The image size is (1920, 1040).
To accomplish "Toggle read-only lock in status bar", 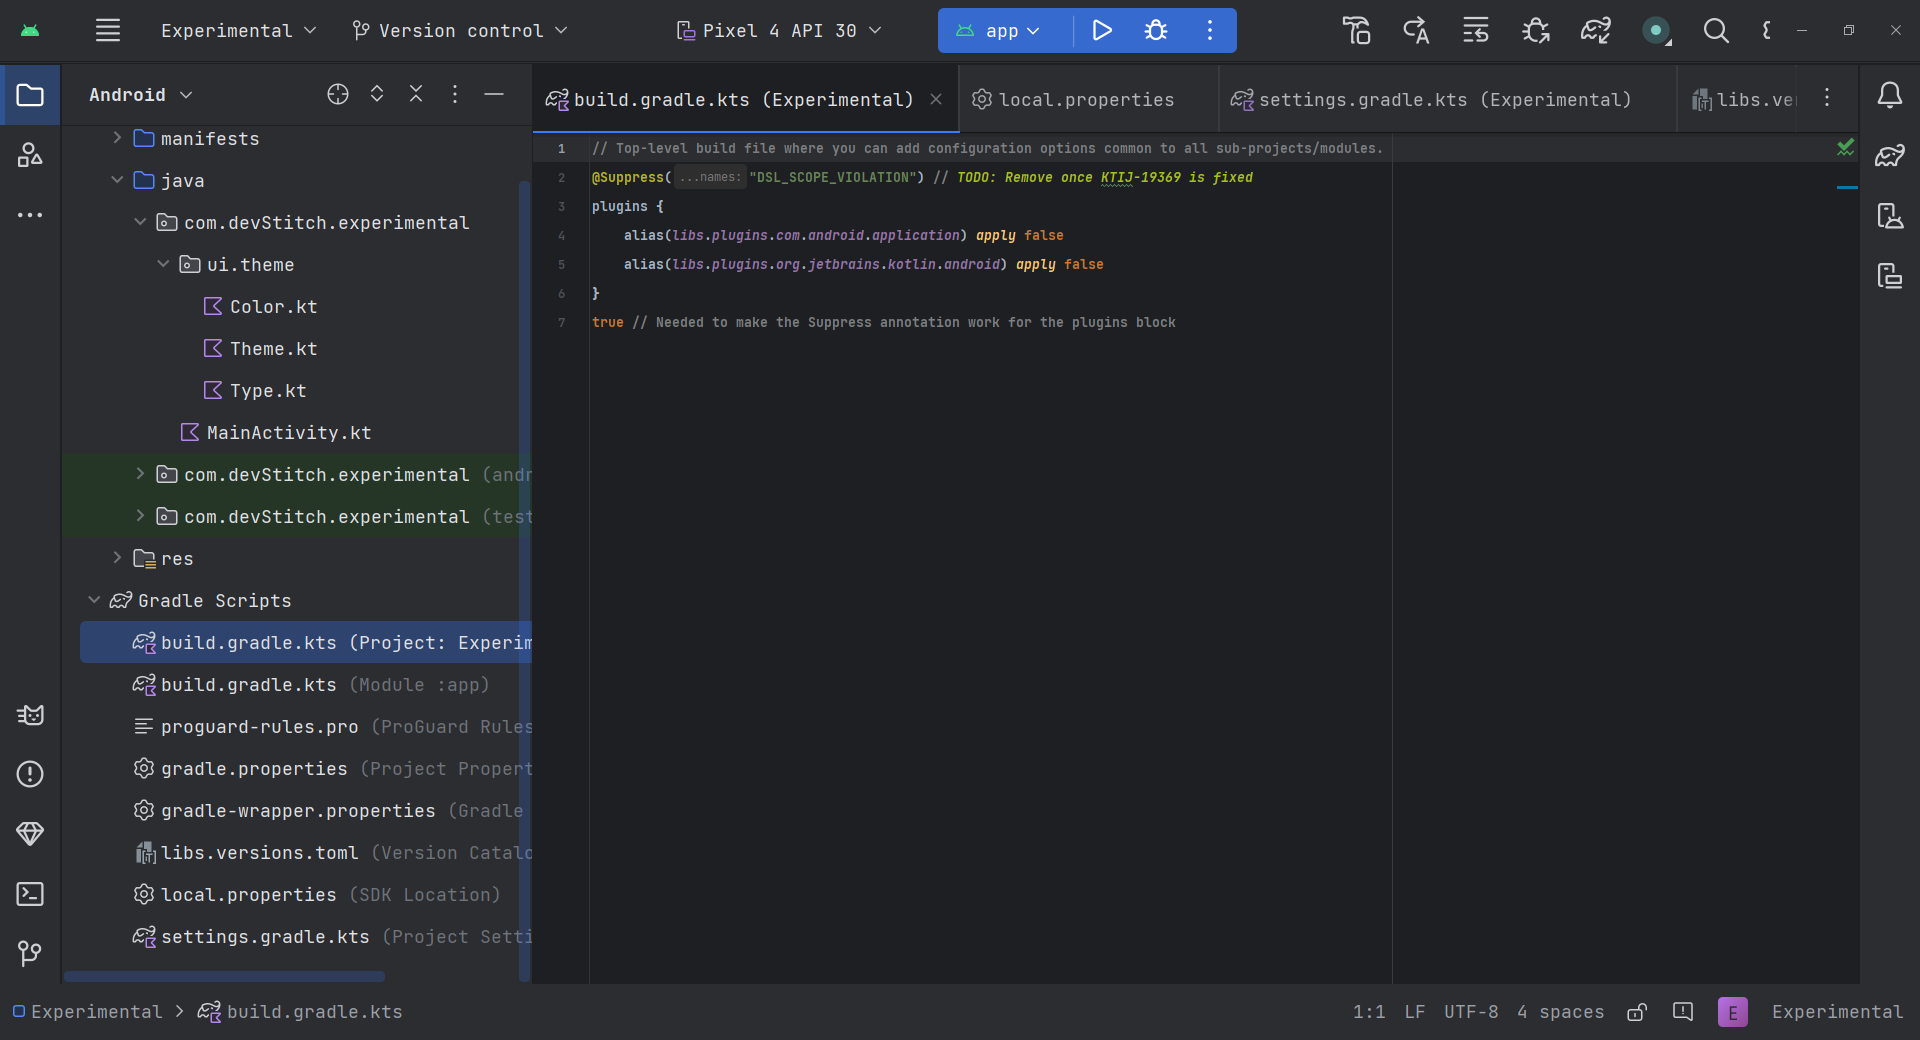I will [1637, 1012].
